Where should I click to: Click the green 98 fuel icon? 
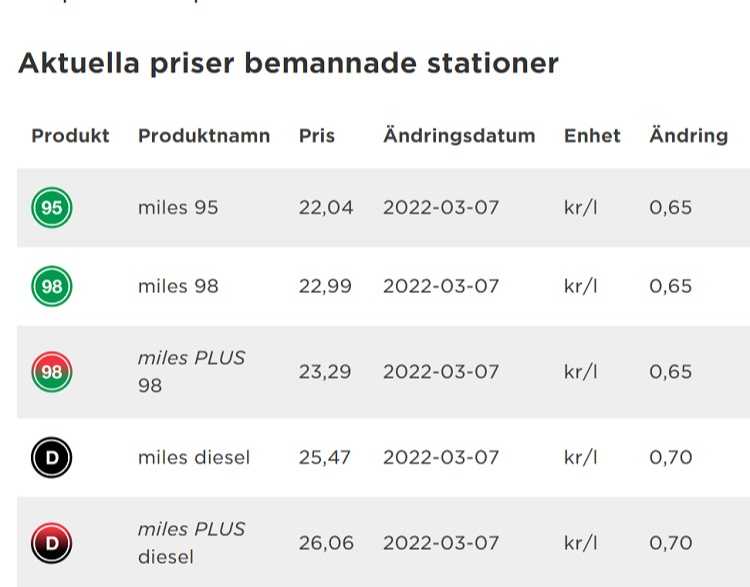coord(52,286)
